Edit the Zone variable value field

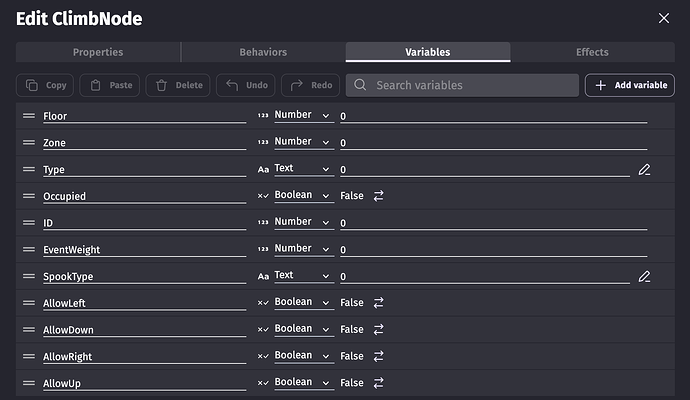point(493,143)
